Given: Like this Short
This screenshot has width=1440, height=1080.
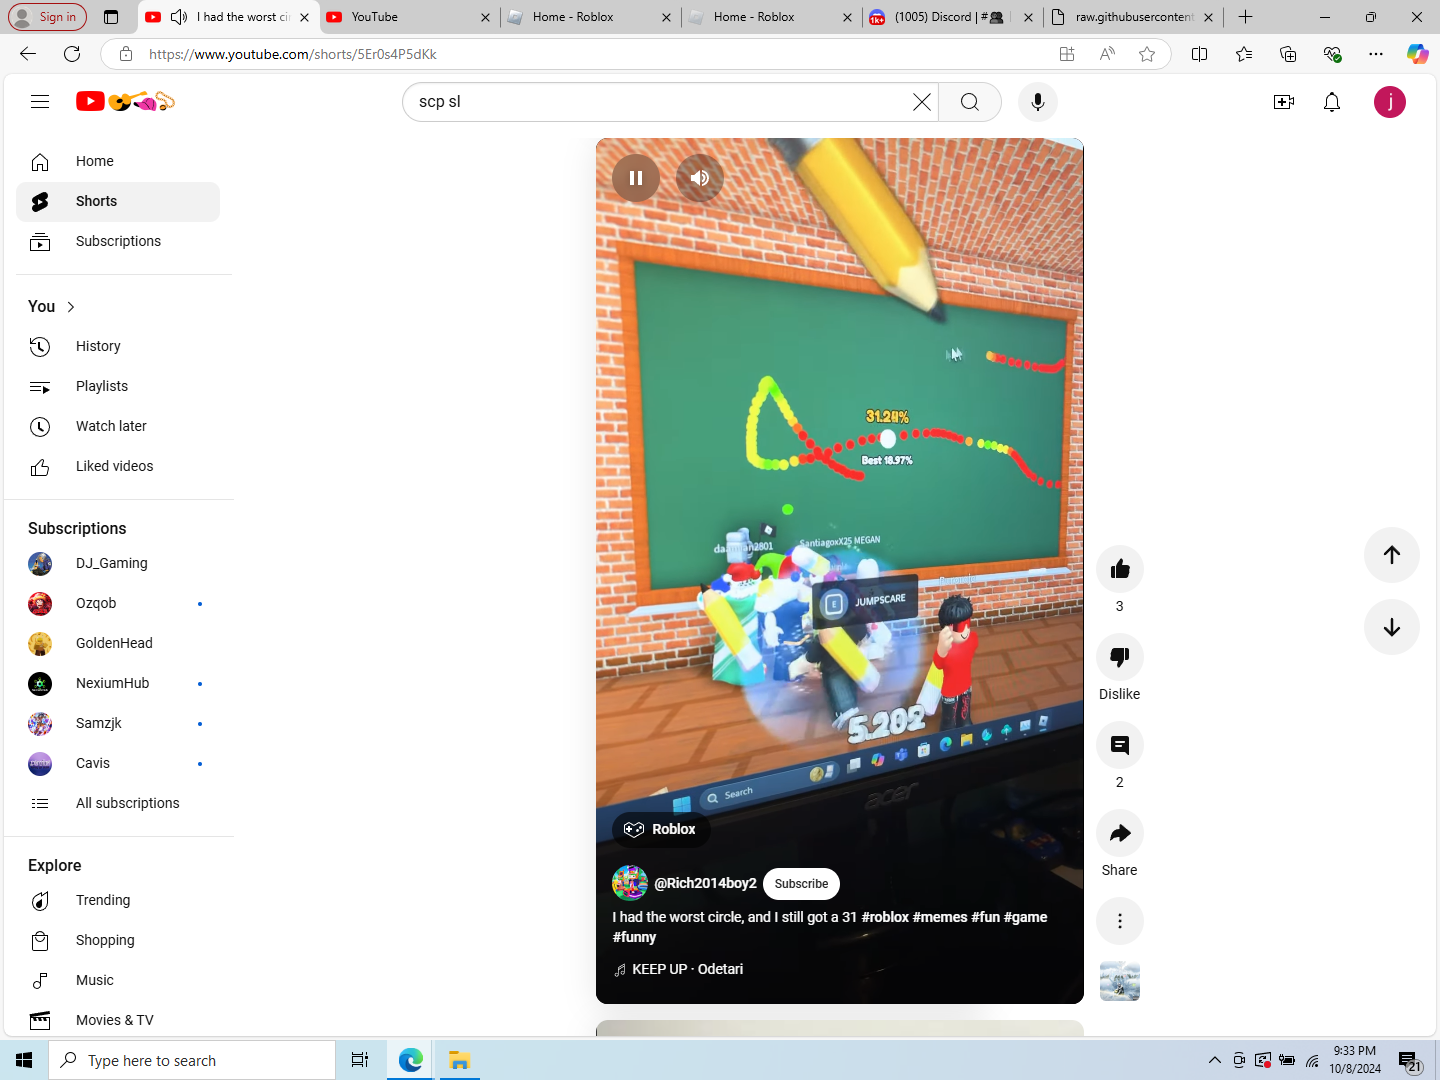Looking at the screenshot, I should coord(1120,569).
